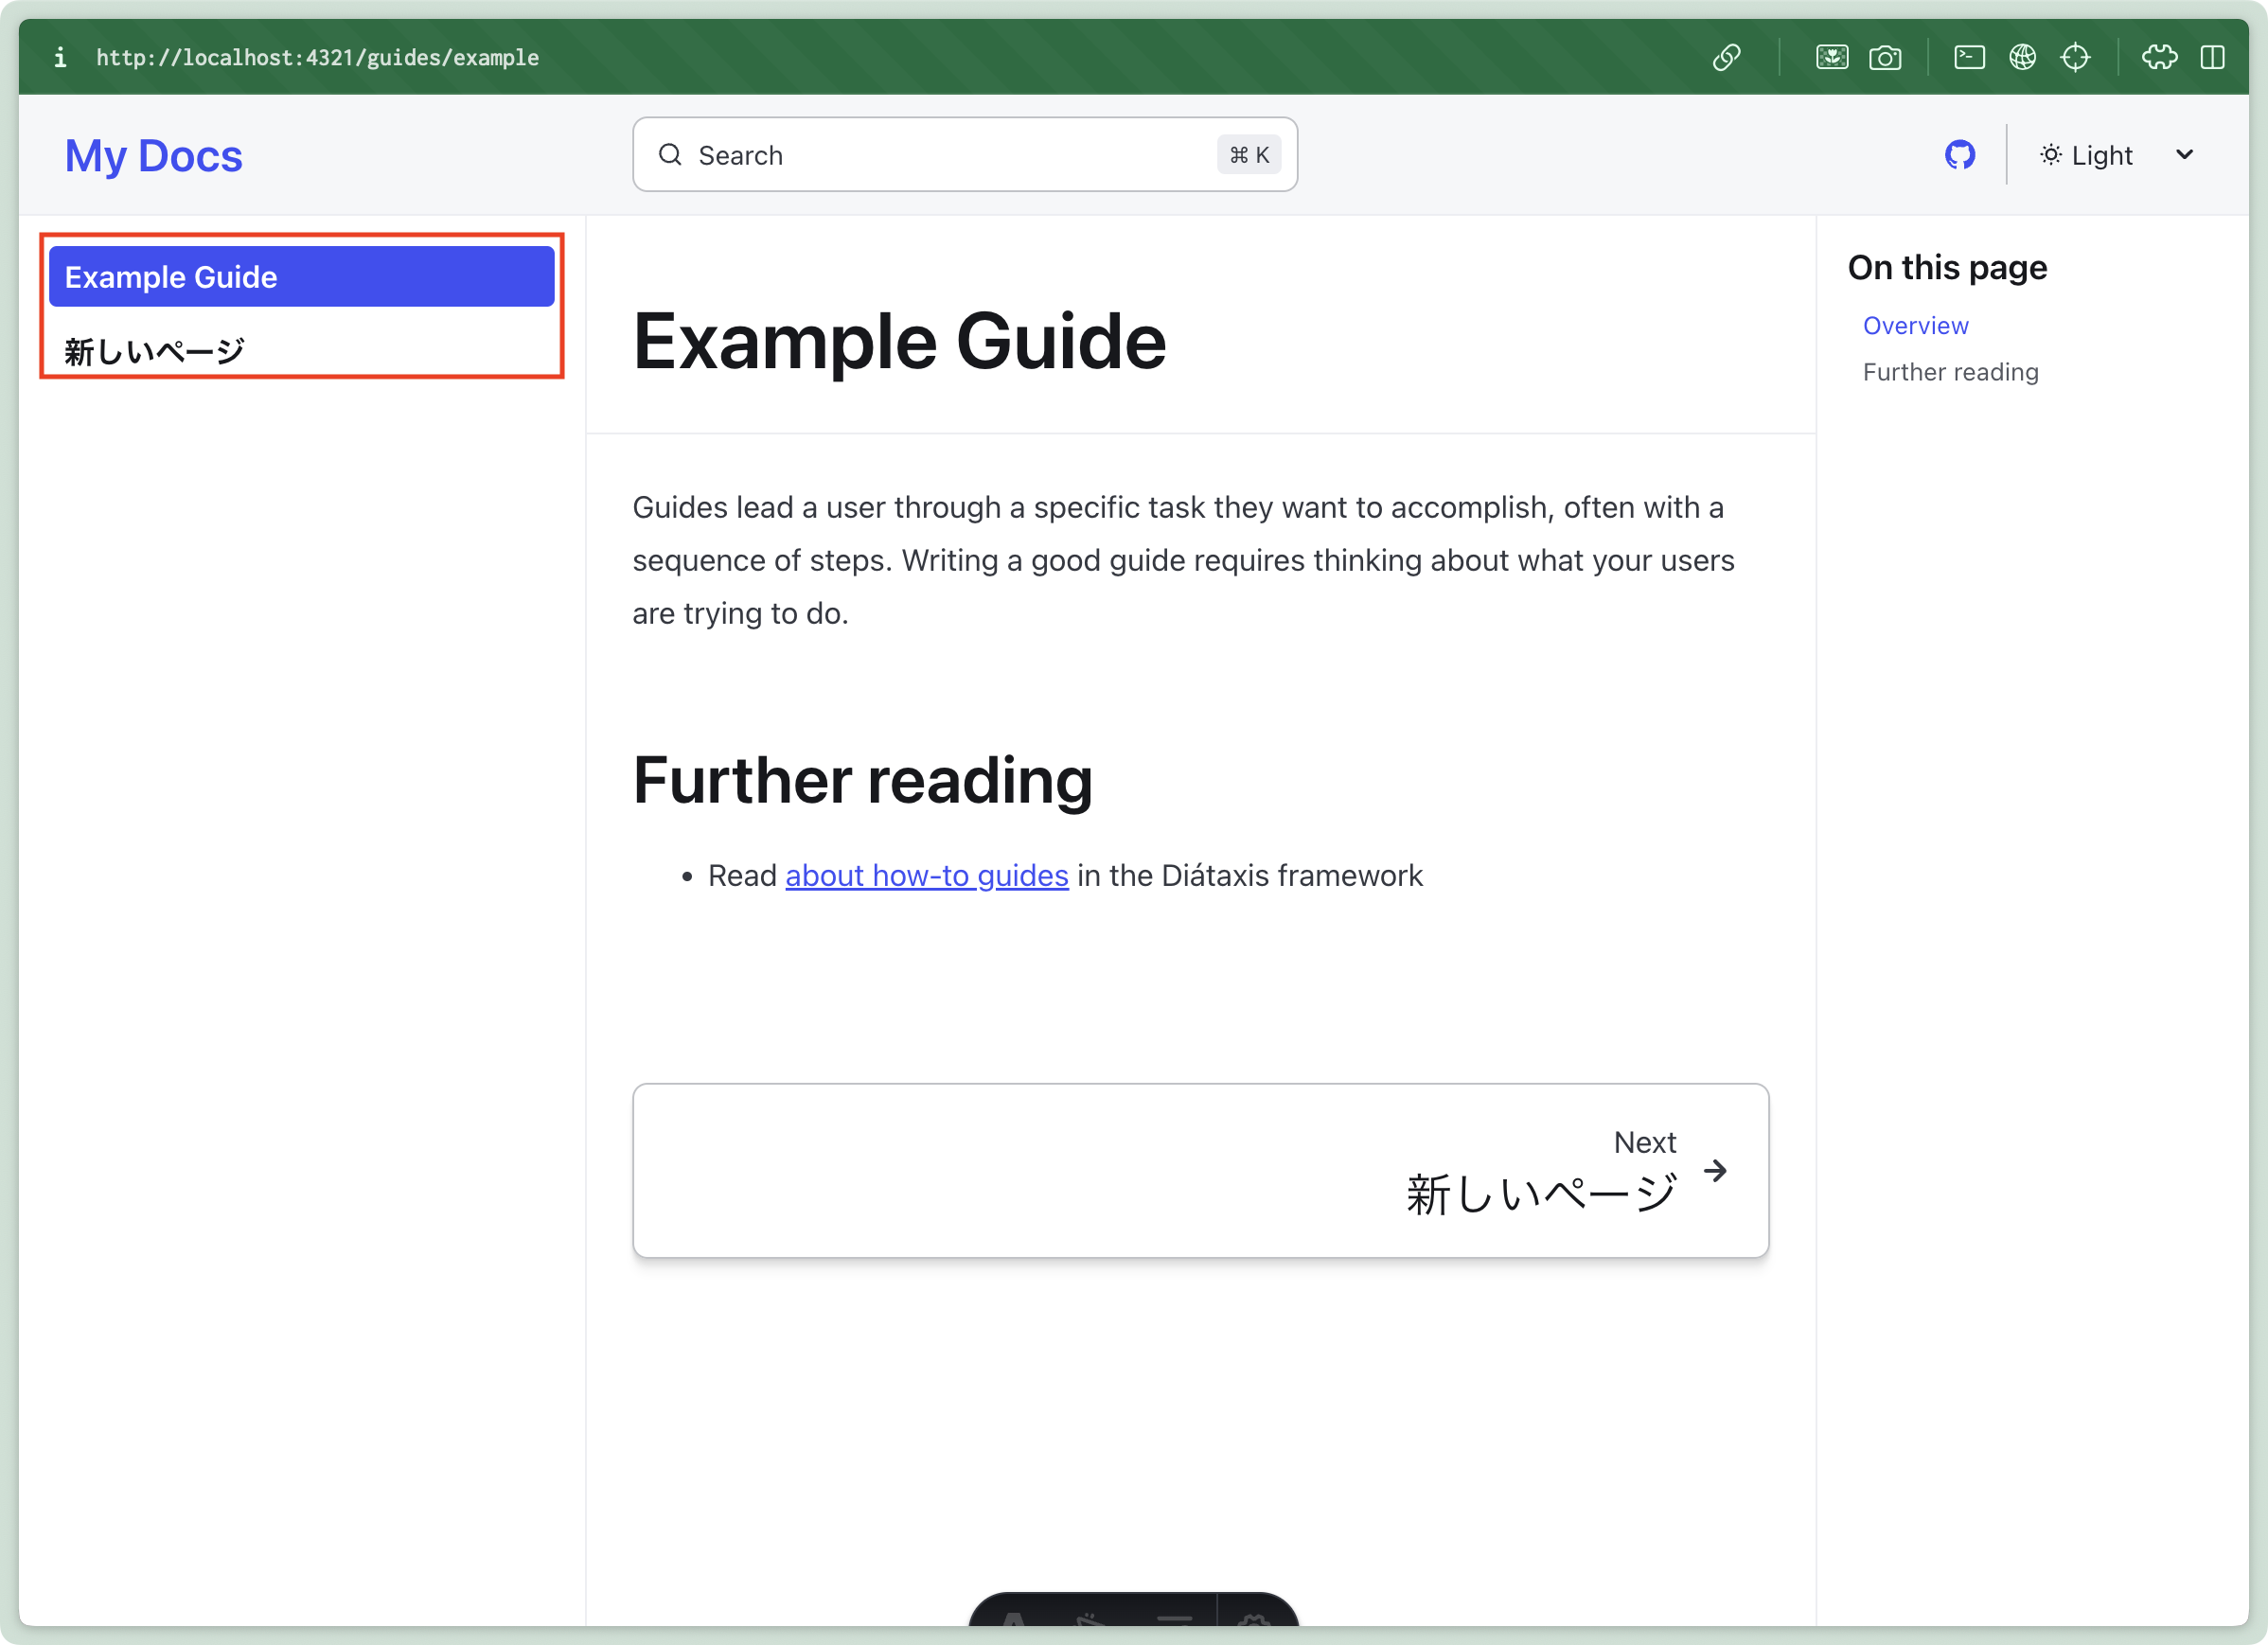Toggle the split-view sidebar panel icon
The width and height of the screenshot is (2268, 1645).
coord(2212,57)
